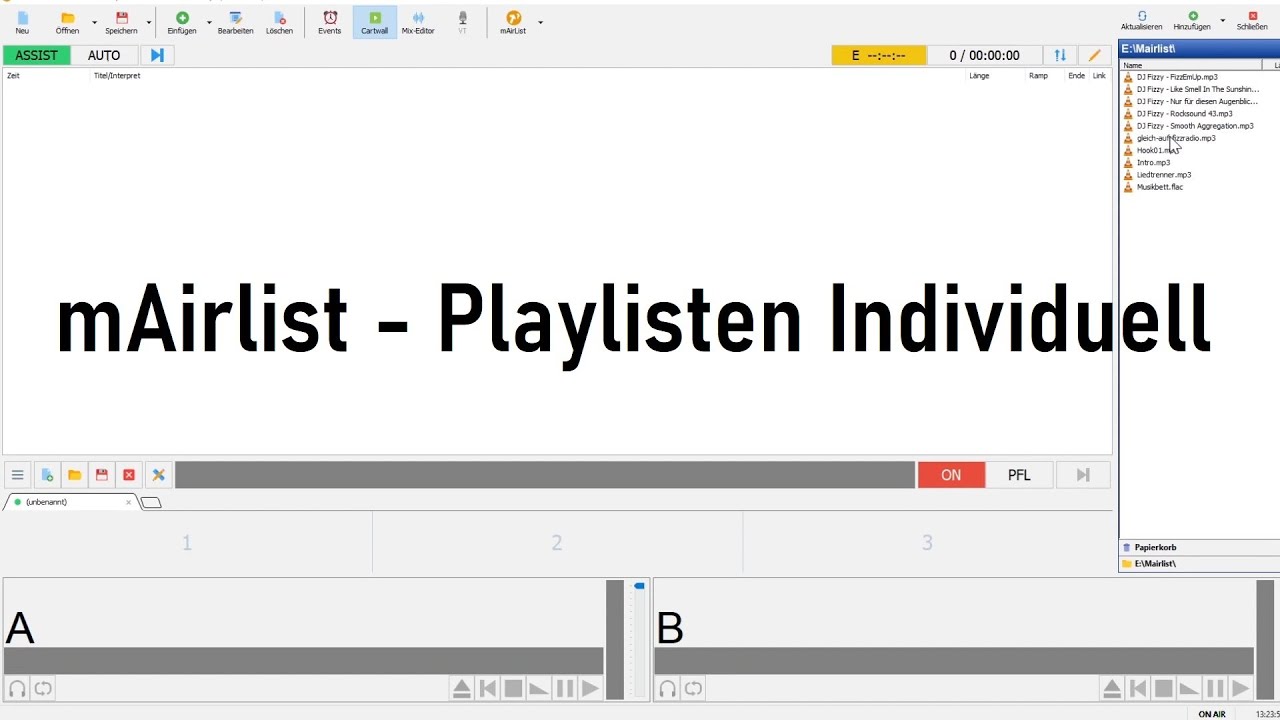Select the (unbenannt) cartwall tab
This screenshot has width=1280, height=720.
(68, 502)
